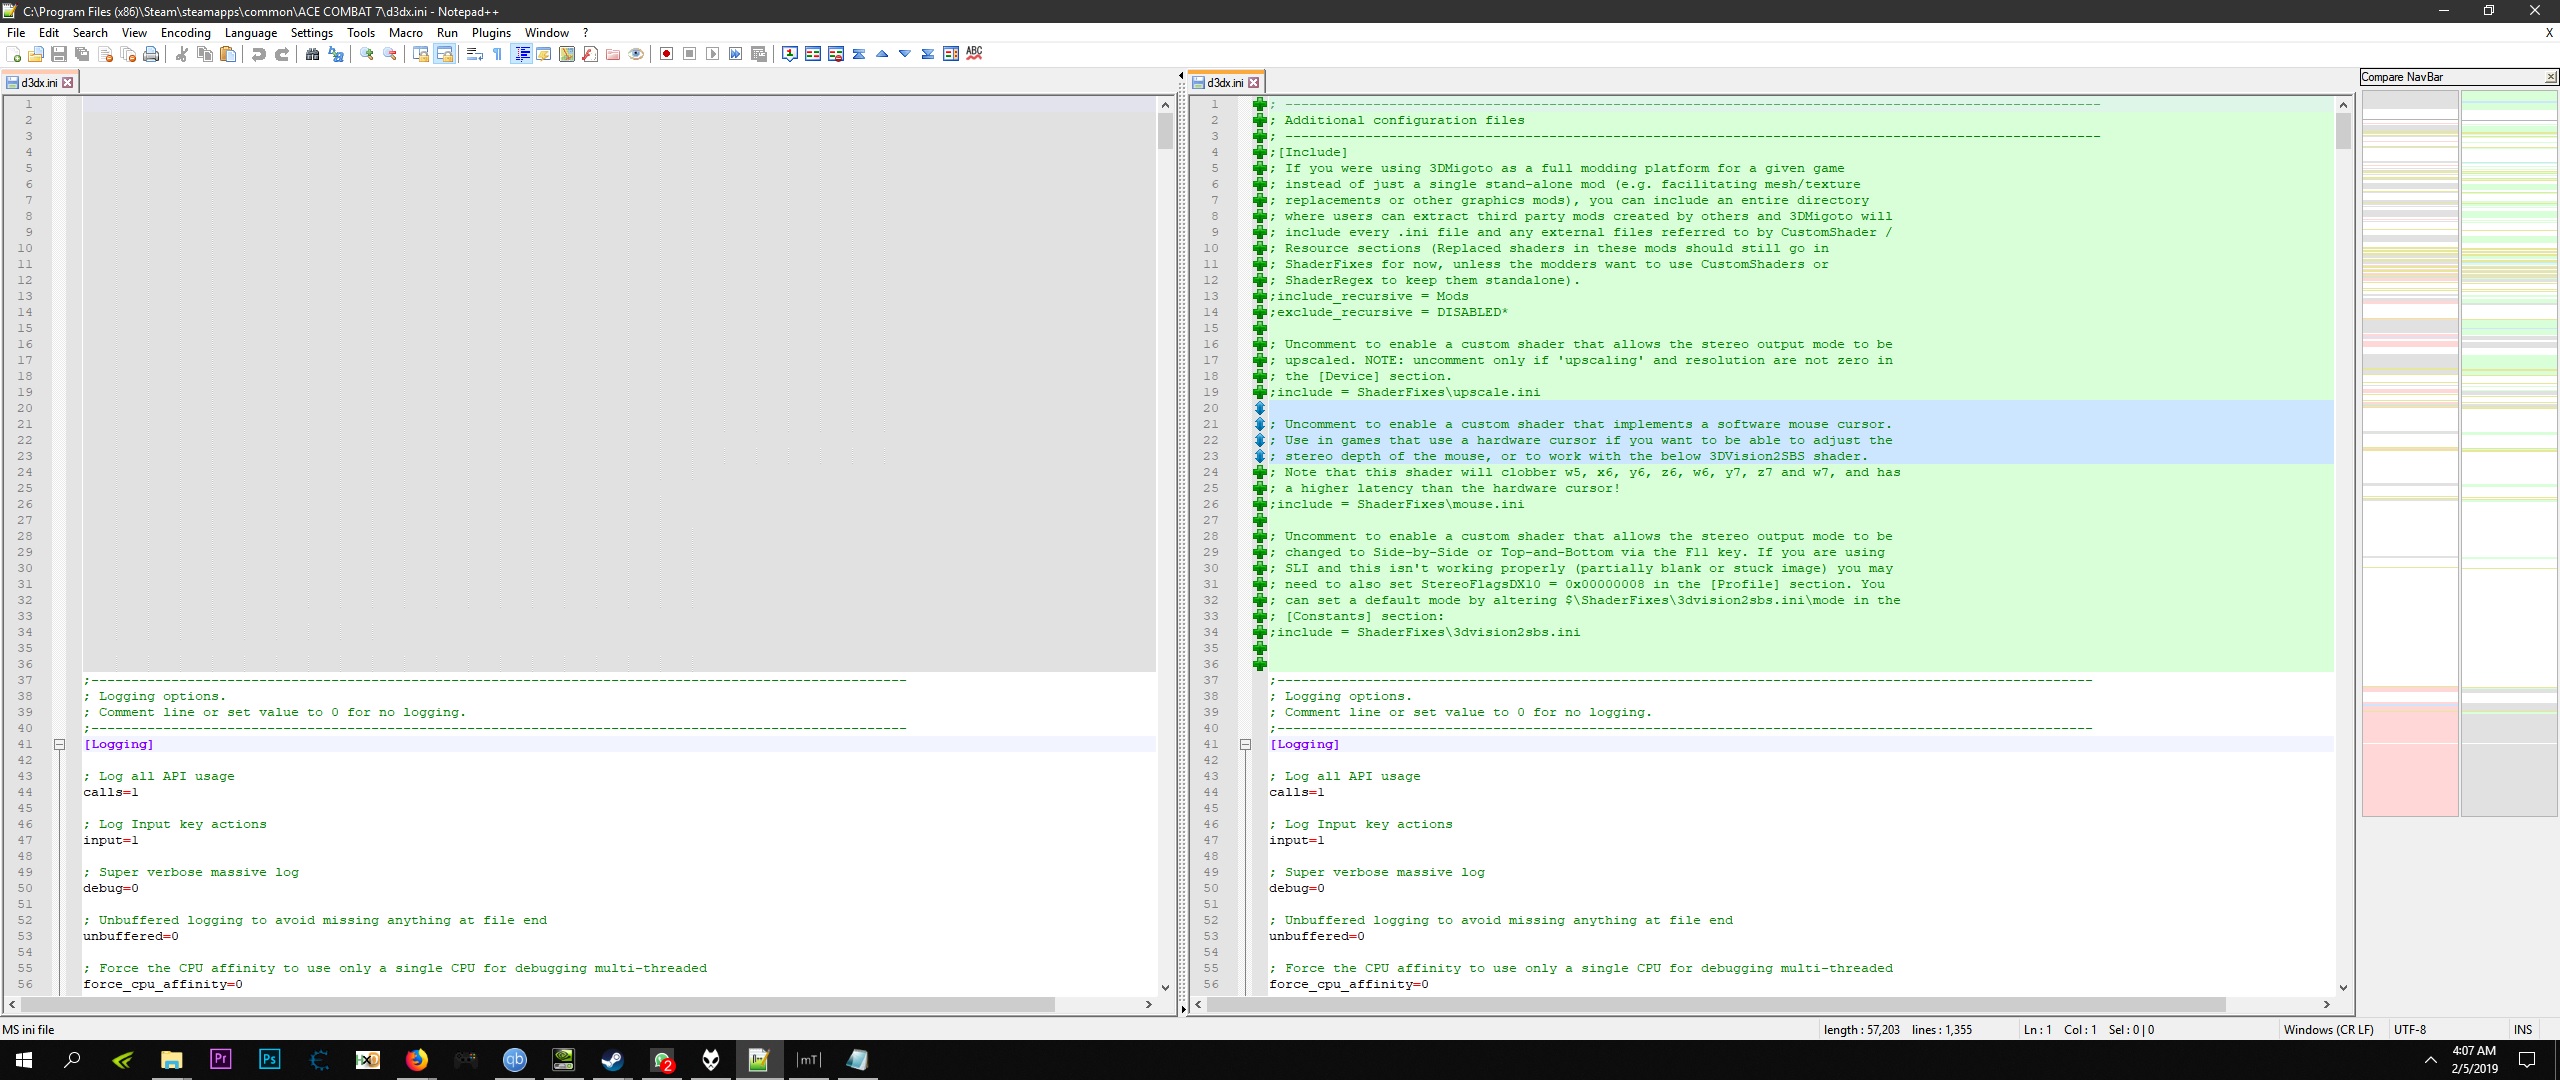This screenshot has width=2560, height=1080.
Task: Toggle the User Defined Language panel icon
Action: pos(544,54)
